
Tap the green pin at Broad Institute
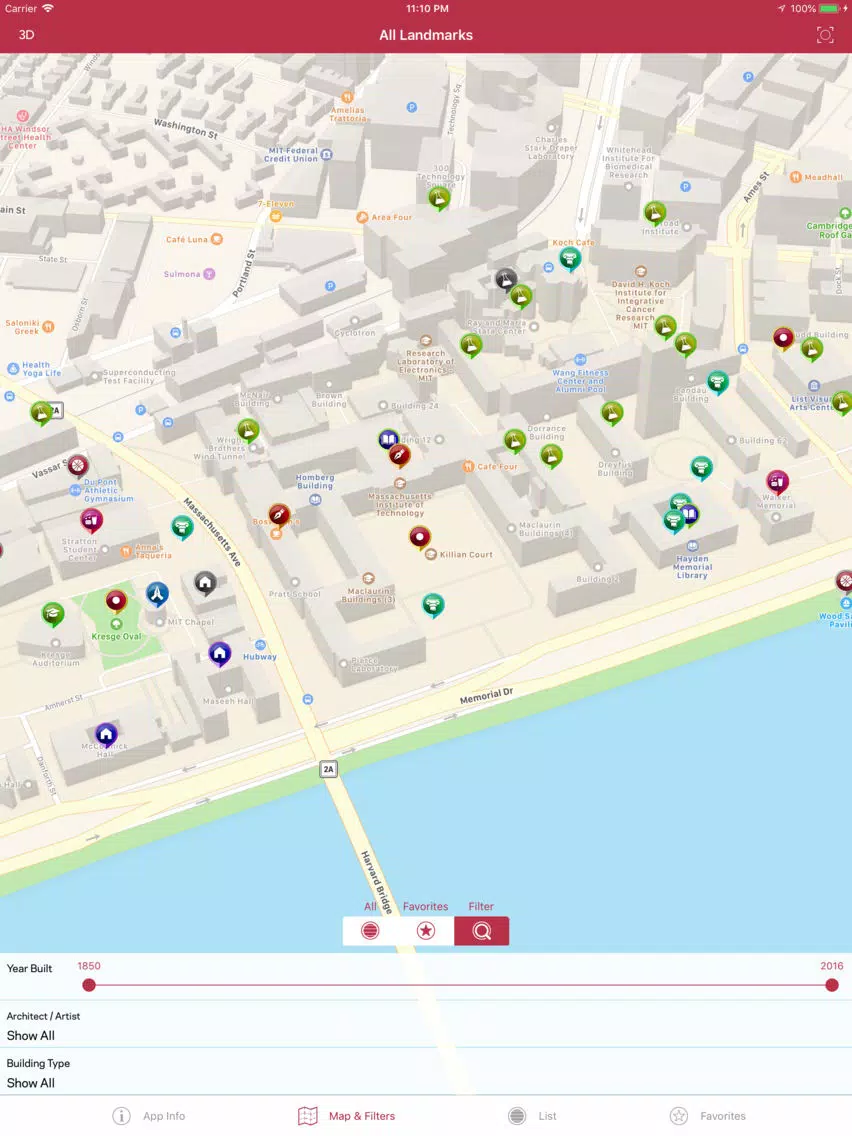(x=655, y=213)
